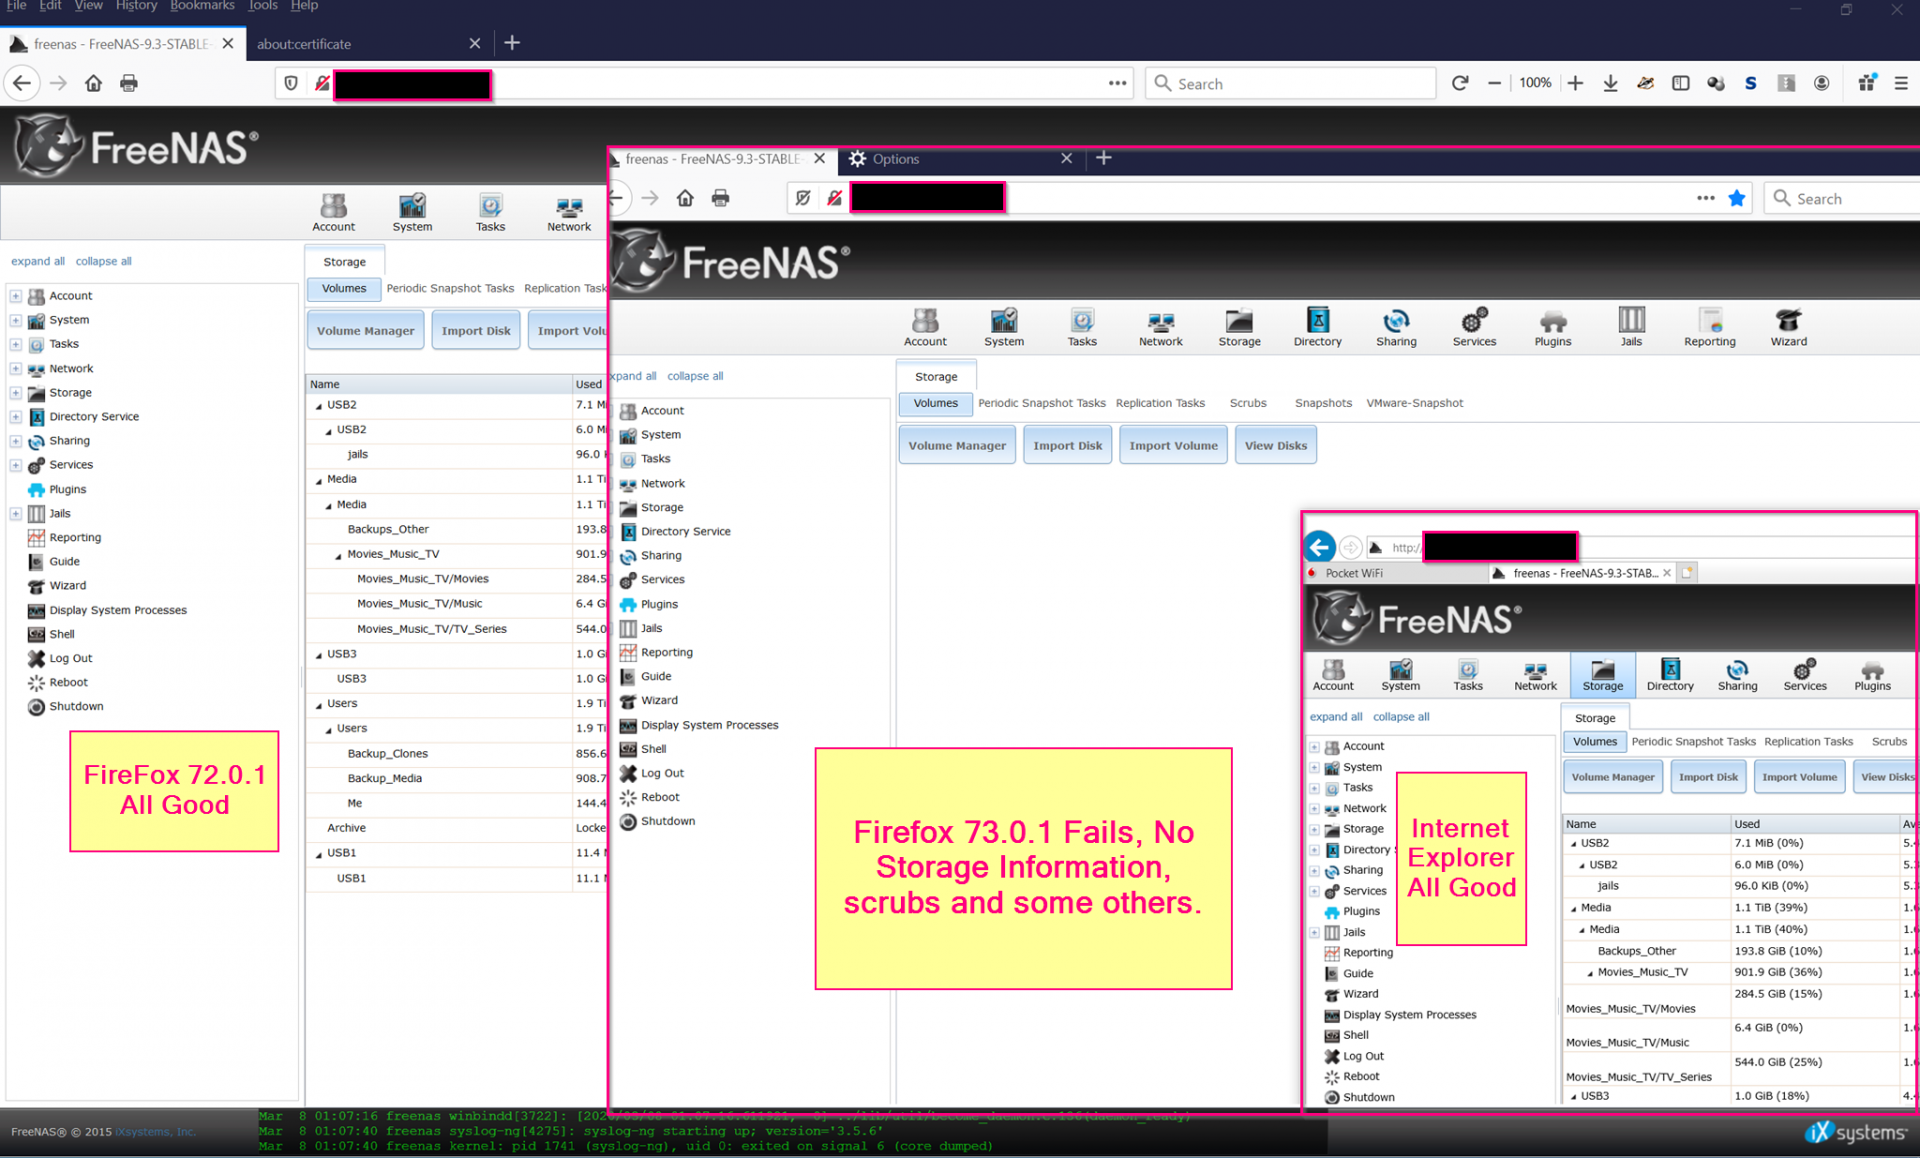Open Services icon in middle Firefox FreeNAS toolbar
This screenshot has height=1158, width=1920.
tap(1474, 327)
